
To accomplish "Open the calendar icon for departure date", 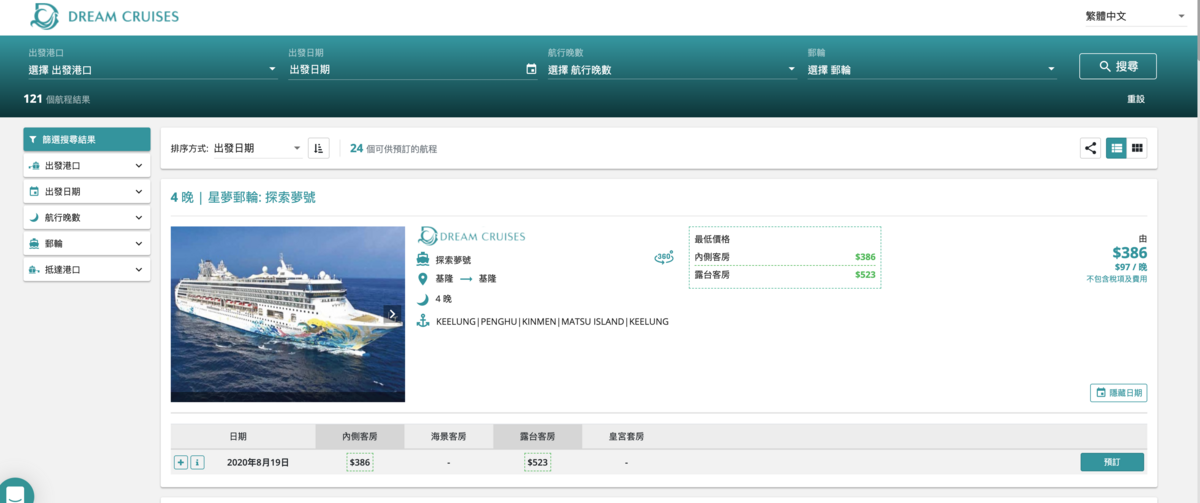I will (x=531, y=69).
